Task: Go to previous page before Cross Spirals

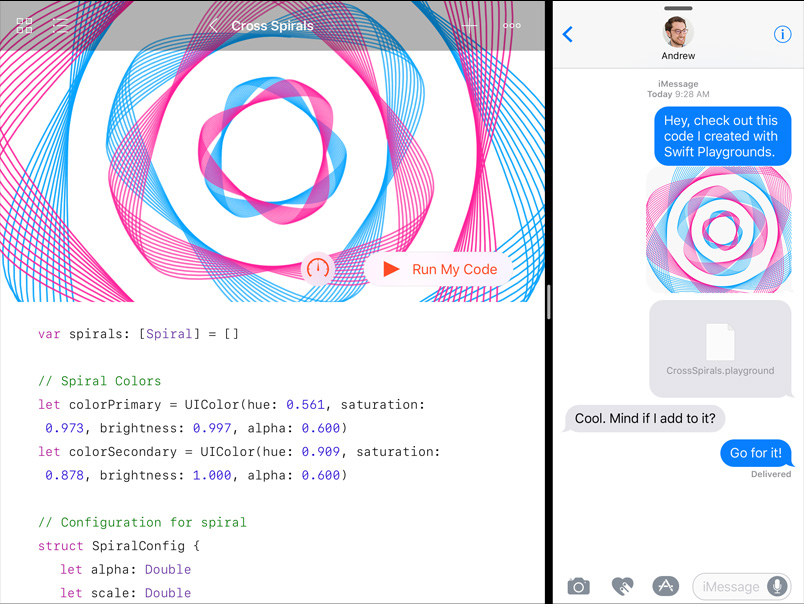Action: click(x=214, y=26)
